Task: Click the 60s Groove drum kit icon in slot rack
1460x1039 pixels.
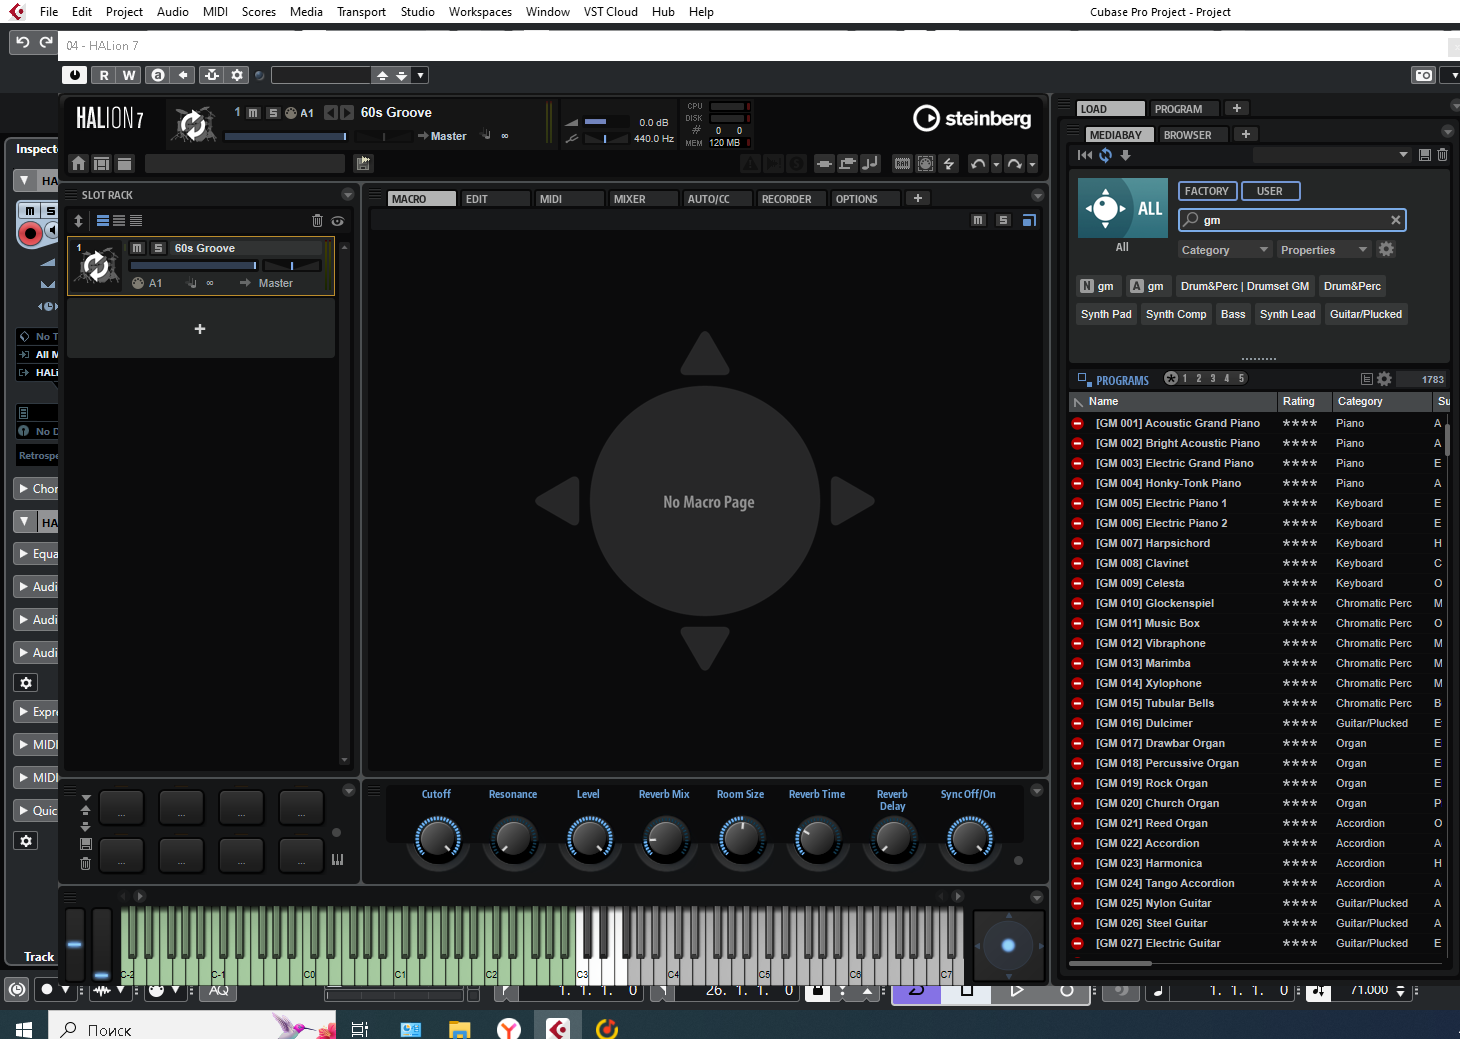Action: 97,266
